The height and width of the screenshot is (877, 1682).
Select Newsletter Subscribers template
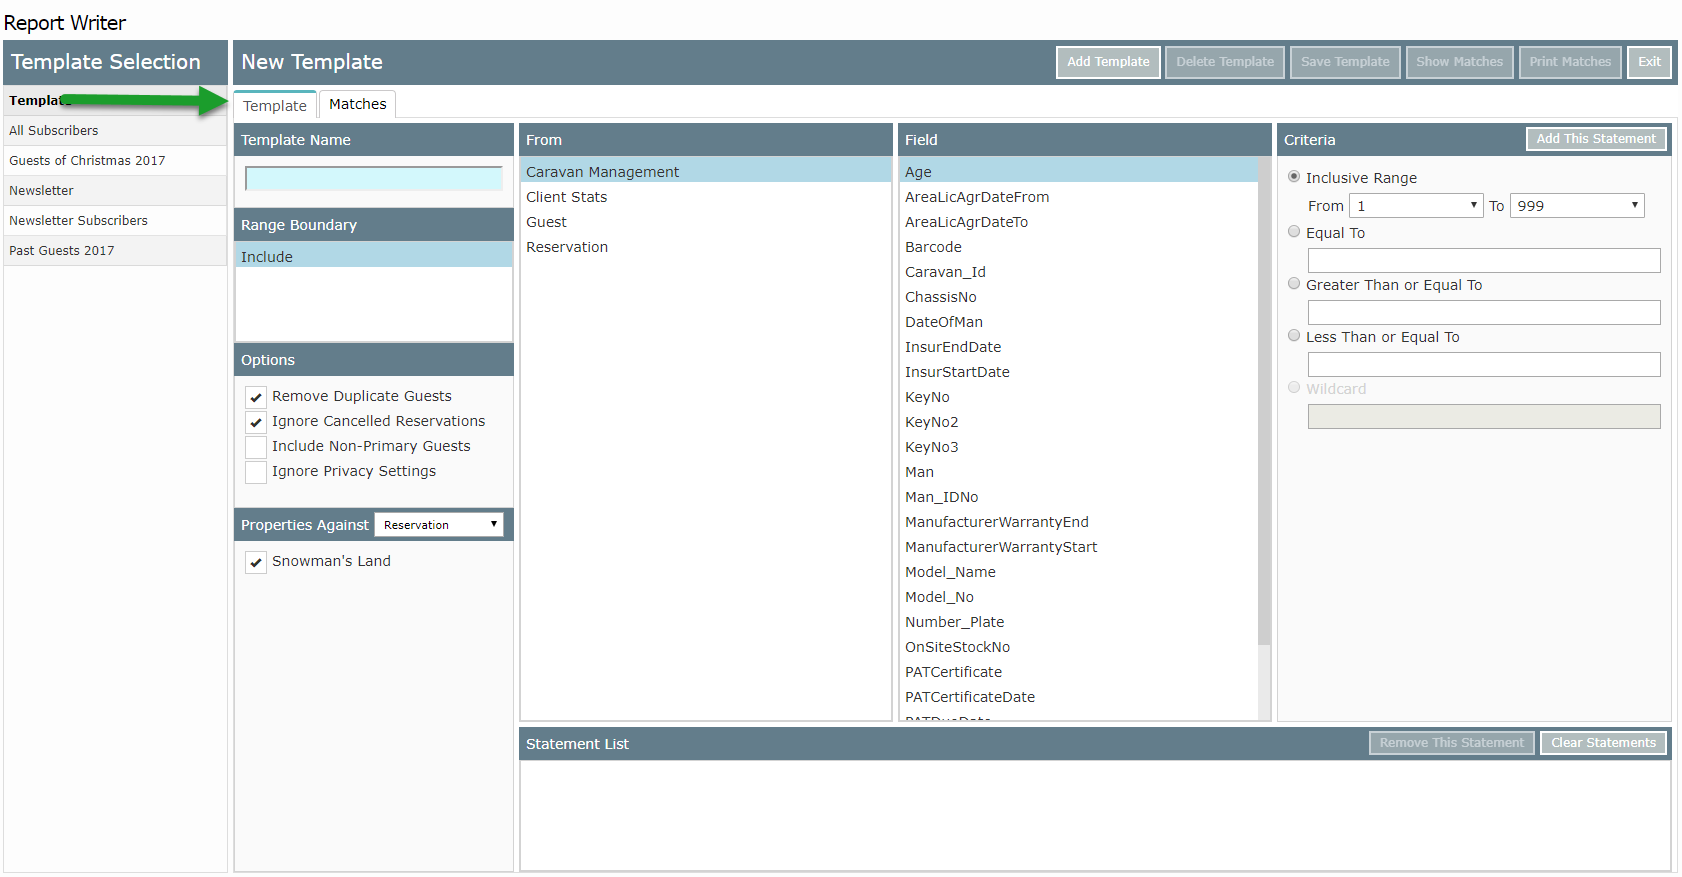pos(115,221)
